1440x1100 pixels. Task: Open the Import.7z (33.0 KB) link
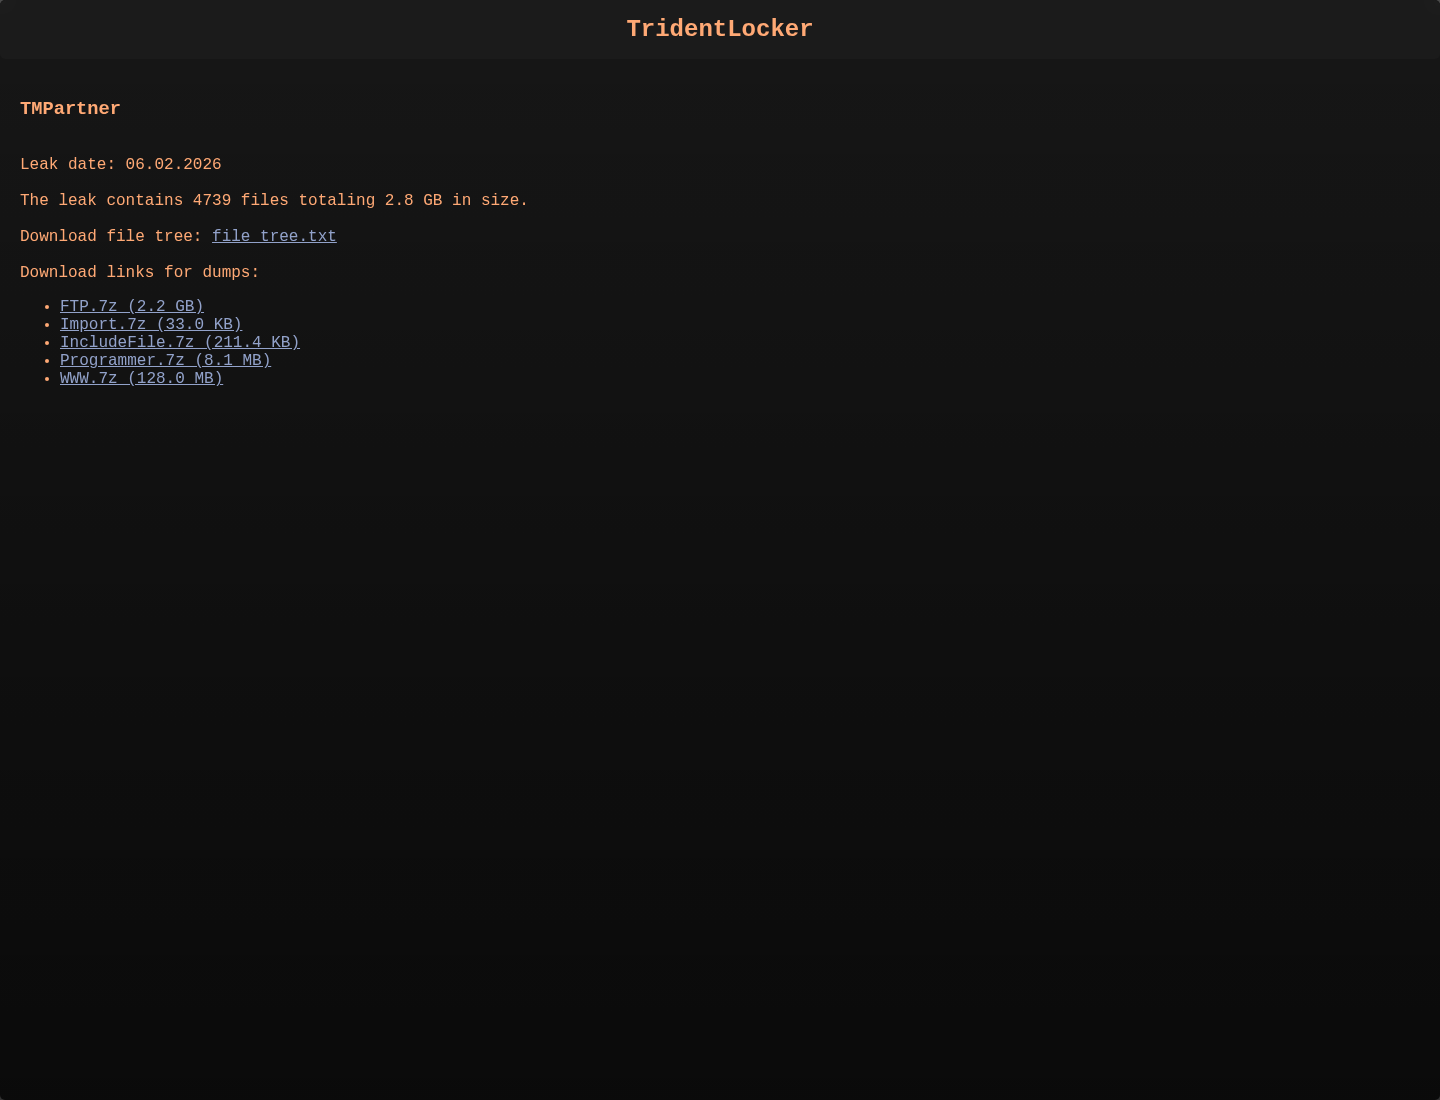151,324
